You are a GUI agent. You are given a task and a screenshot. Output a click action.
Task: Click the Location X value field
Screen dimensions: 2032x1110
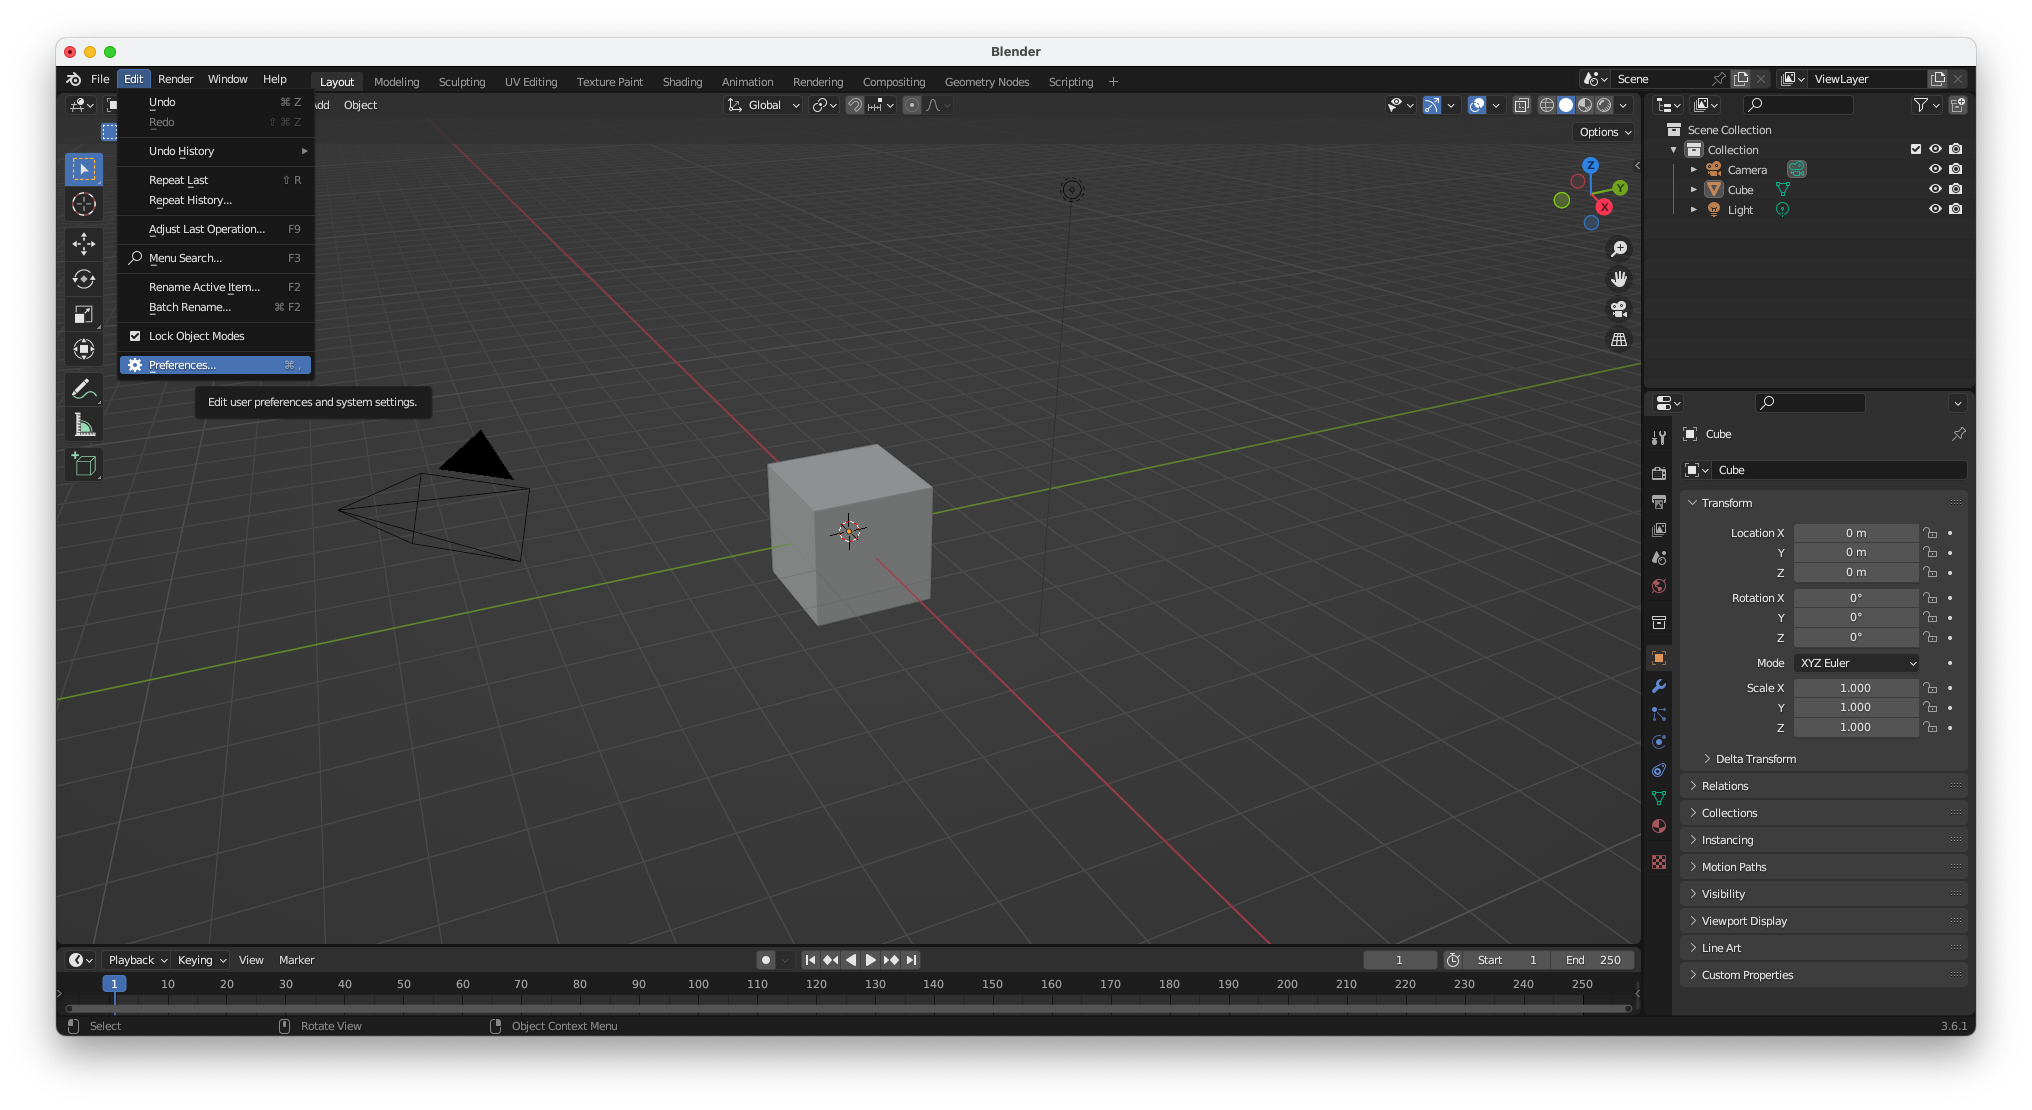[1855, 533]
